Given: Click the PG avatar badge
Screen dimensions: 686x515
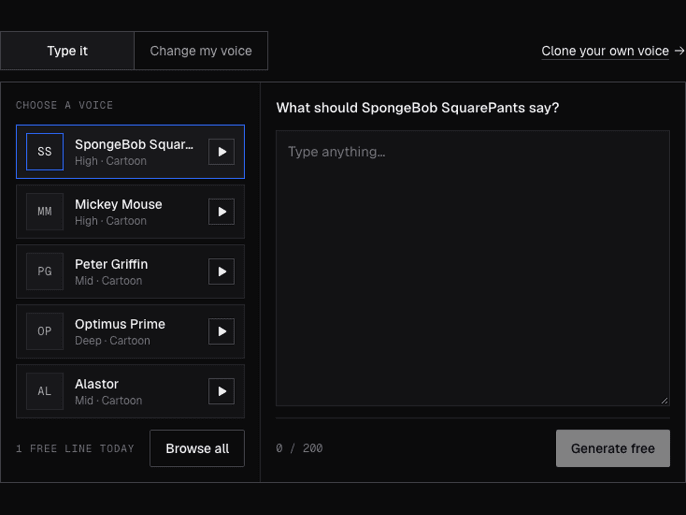Looking at the screenshot, I should click(x=45, y=272).
